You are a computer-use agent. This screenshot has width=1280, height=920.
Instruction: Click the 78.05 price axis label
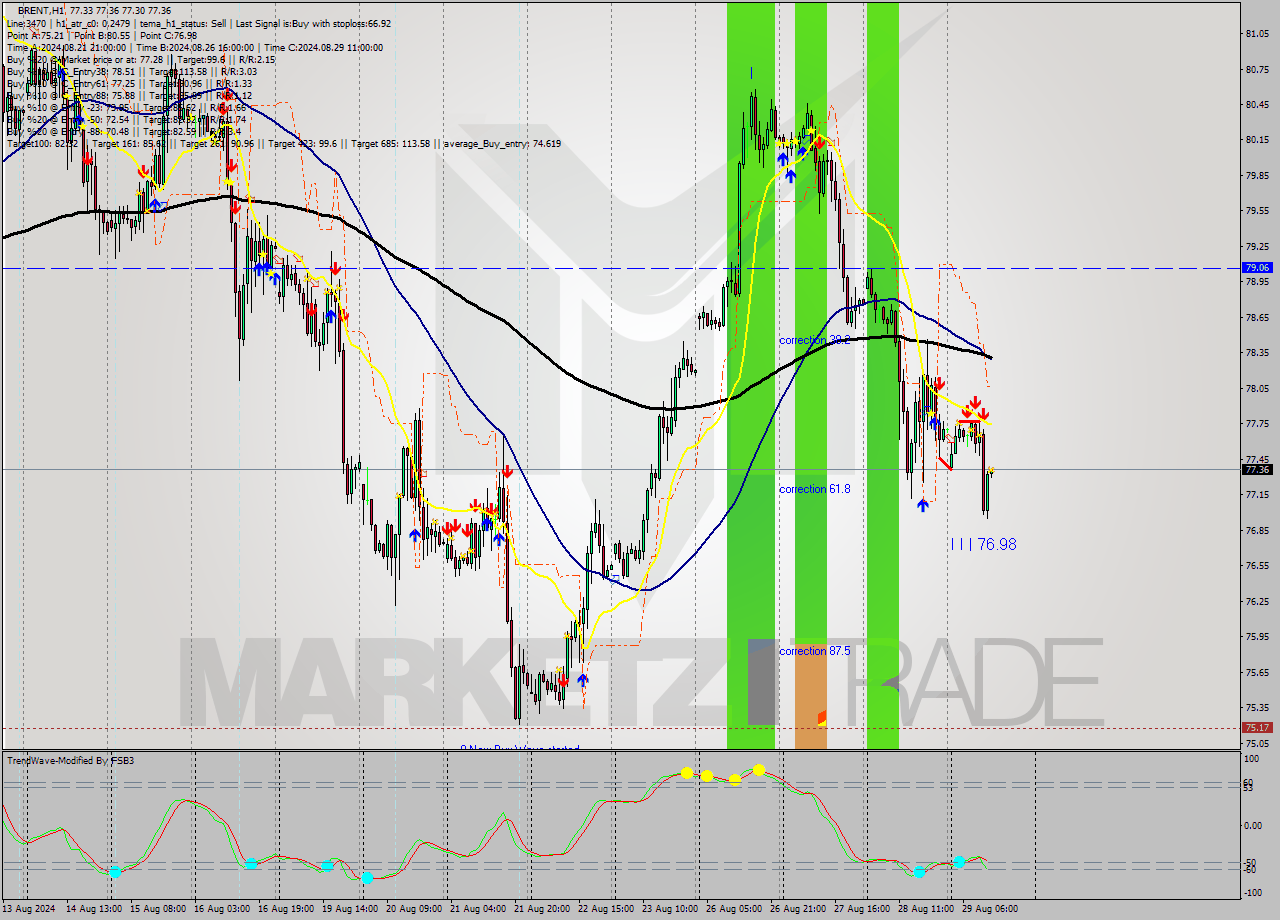click(1257, 388)
